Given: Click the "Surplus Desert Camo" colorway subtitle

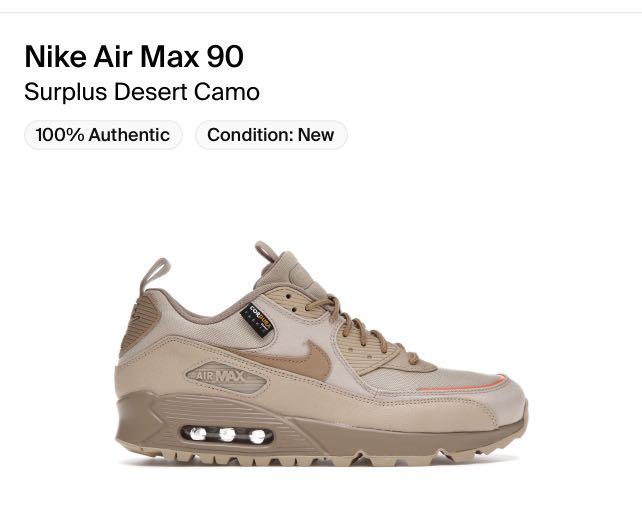Looking at the screenshot, I should pyautogui.click(x=142, y=92).
